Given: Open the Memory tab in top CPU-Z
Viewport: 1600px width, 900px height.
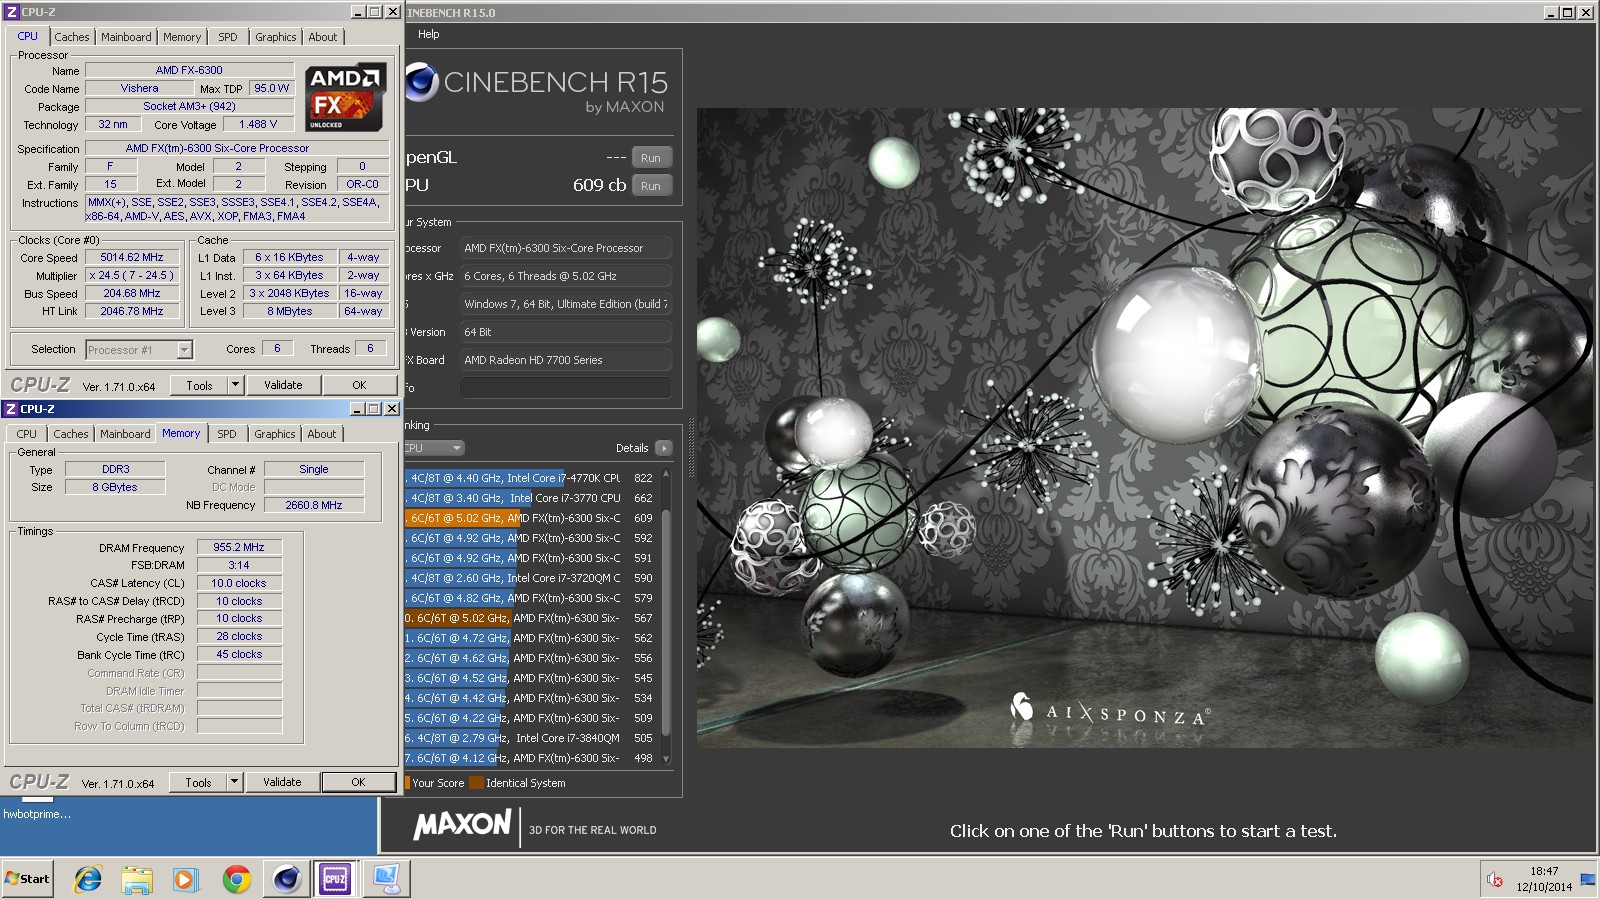Looking at the screenshot, I should click(182, 37).
